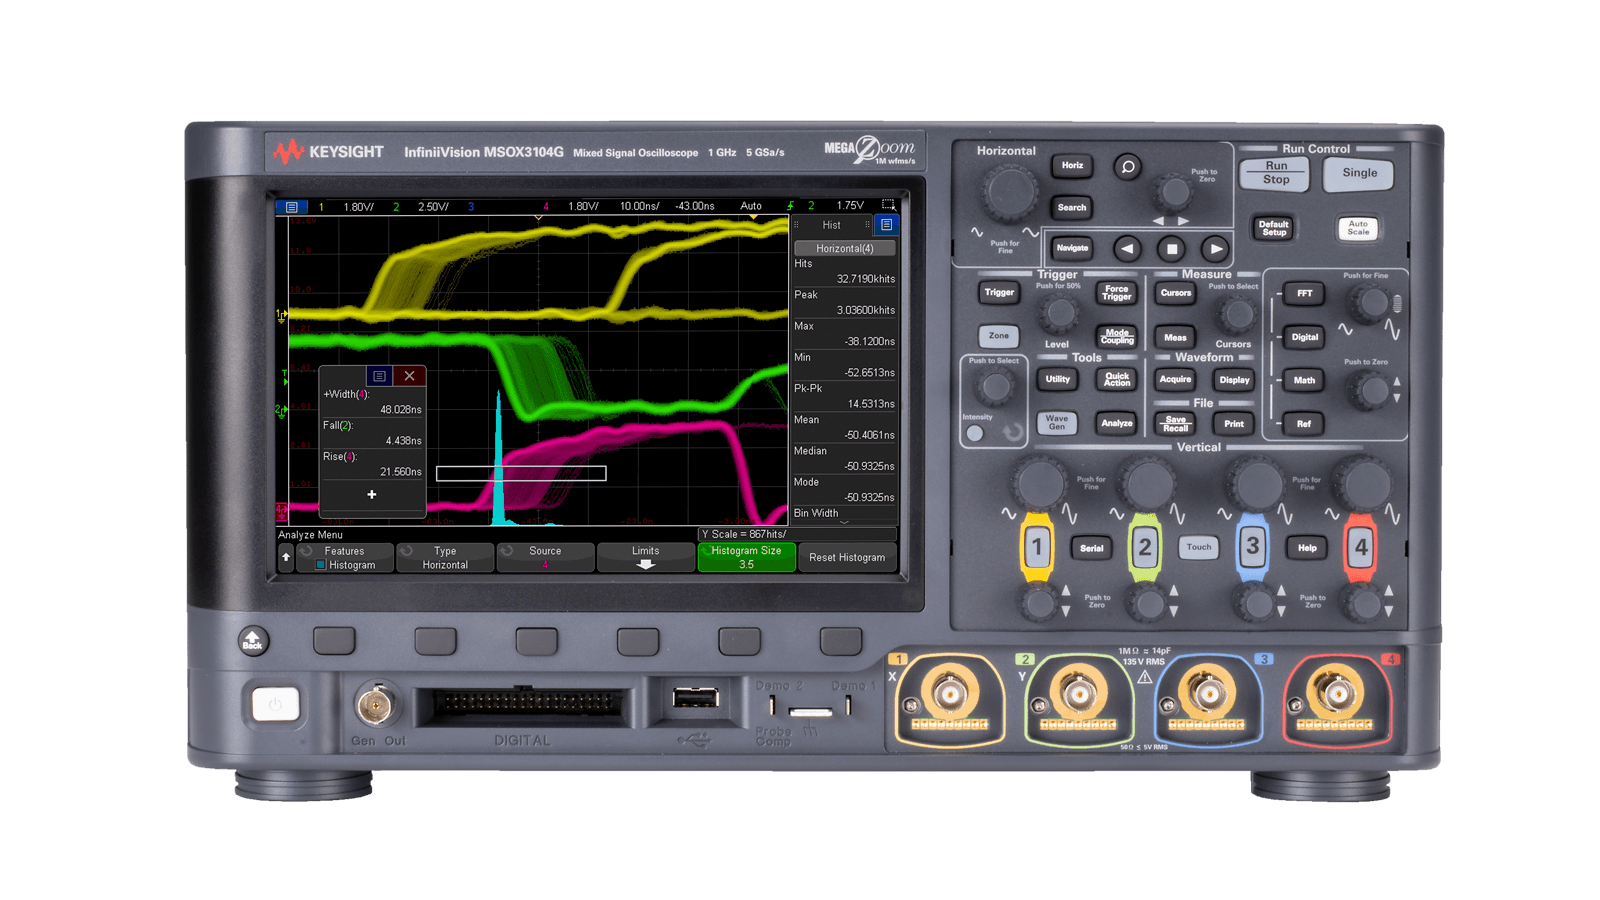Screen dimensions: 1600x900
Task: Toggle the Touch screen key
Action: click(1198, 547)
